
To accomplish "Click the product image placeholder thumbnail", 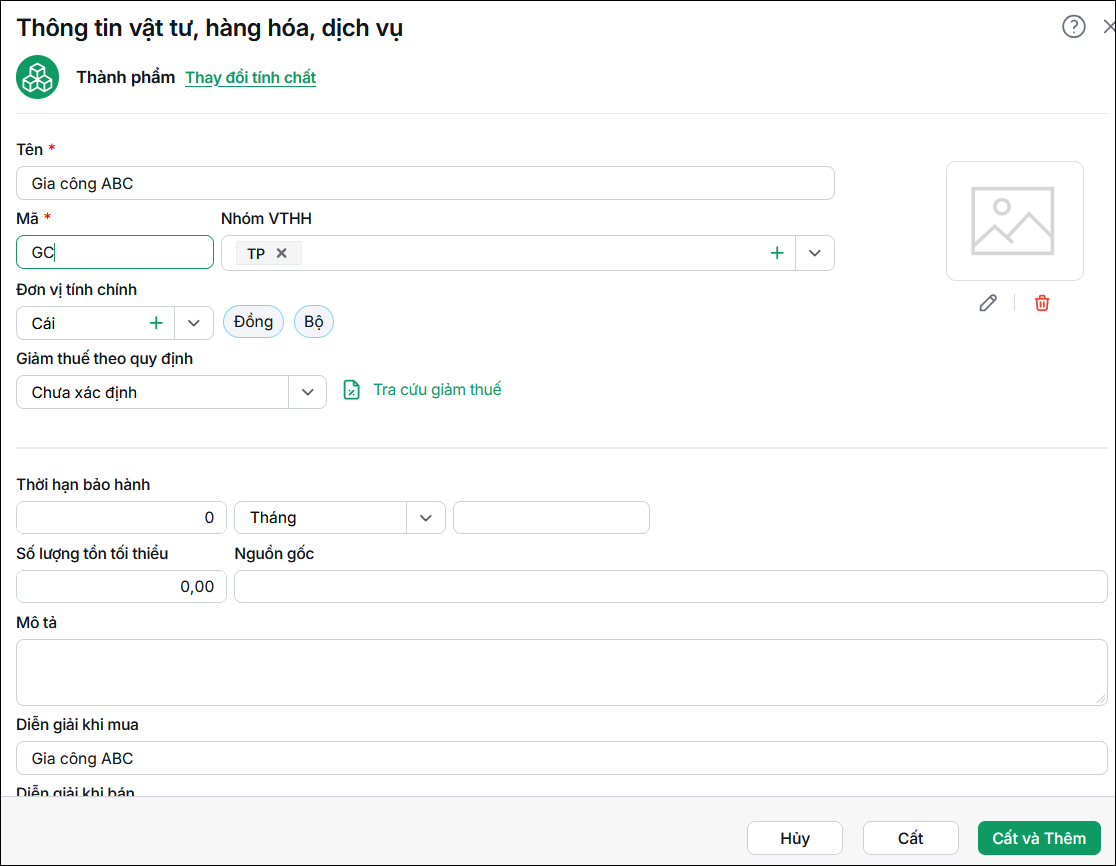I will pyautogui.click(x=1014, y=221).
